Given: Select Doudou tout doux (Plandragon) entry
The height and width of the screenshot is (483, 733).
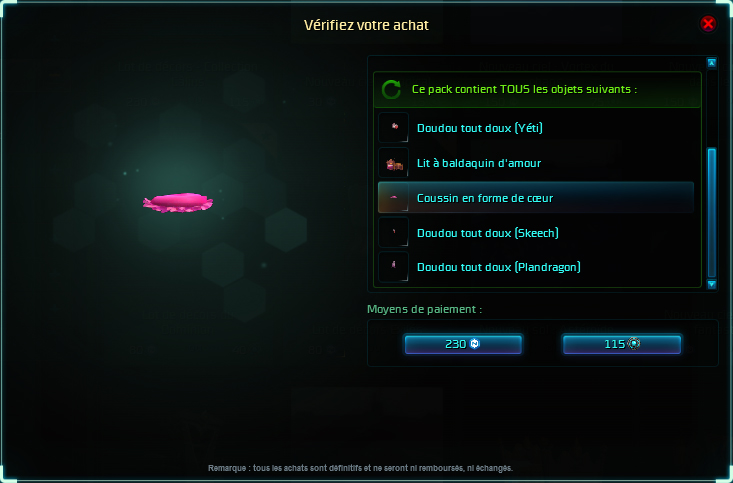Looking at the screenshot, I should [536, 267].
